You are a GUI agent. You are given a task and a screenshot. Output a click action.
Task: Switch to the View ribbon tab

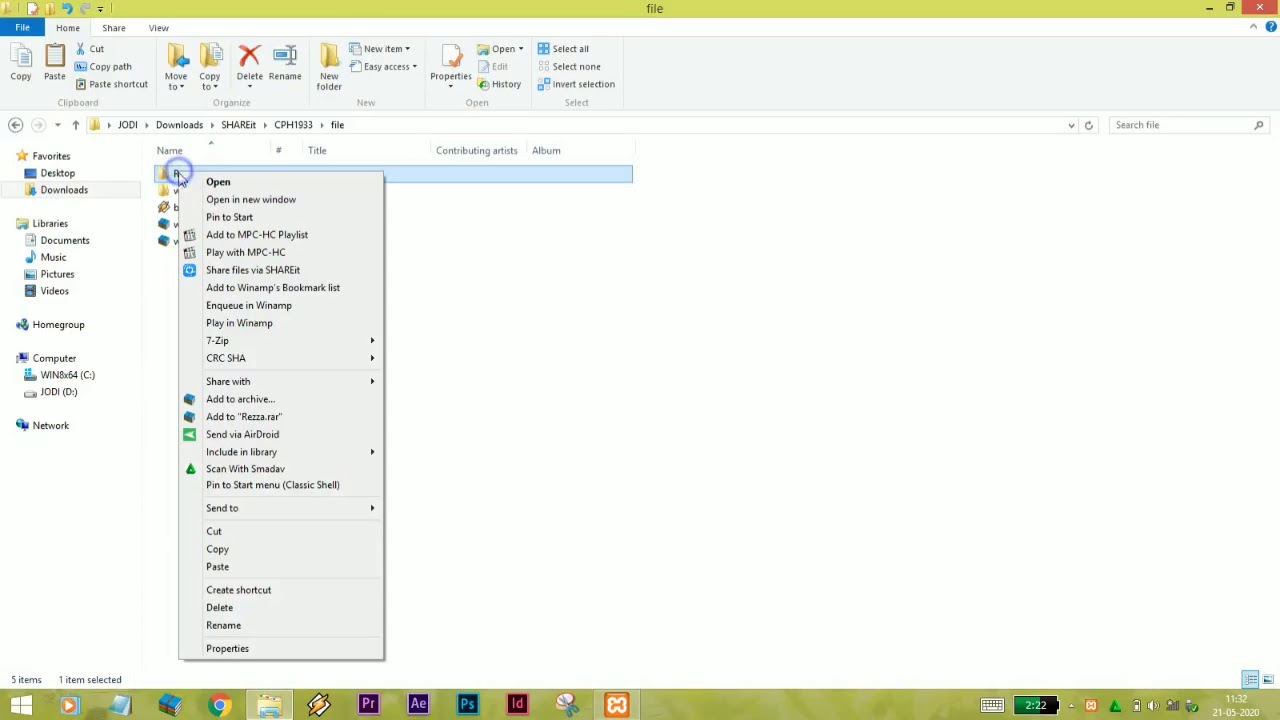click(x=159, y=28)
